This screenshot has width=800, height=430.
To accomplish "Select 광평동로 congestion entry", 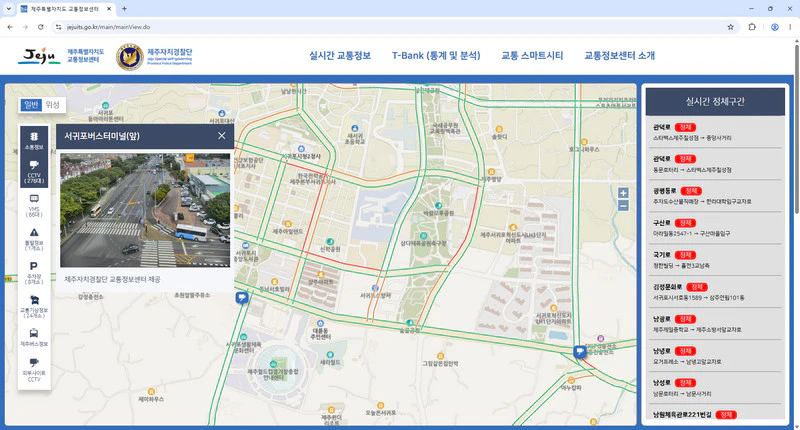I will click(x=715, y=196).
